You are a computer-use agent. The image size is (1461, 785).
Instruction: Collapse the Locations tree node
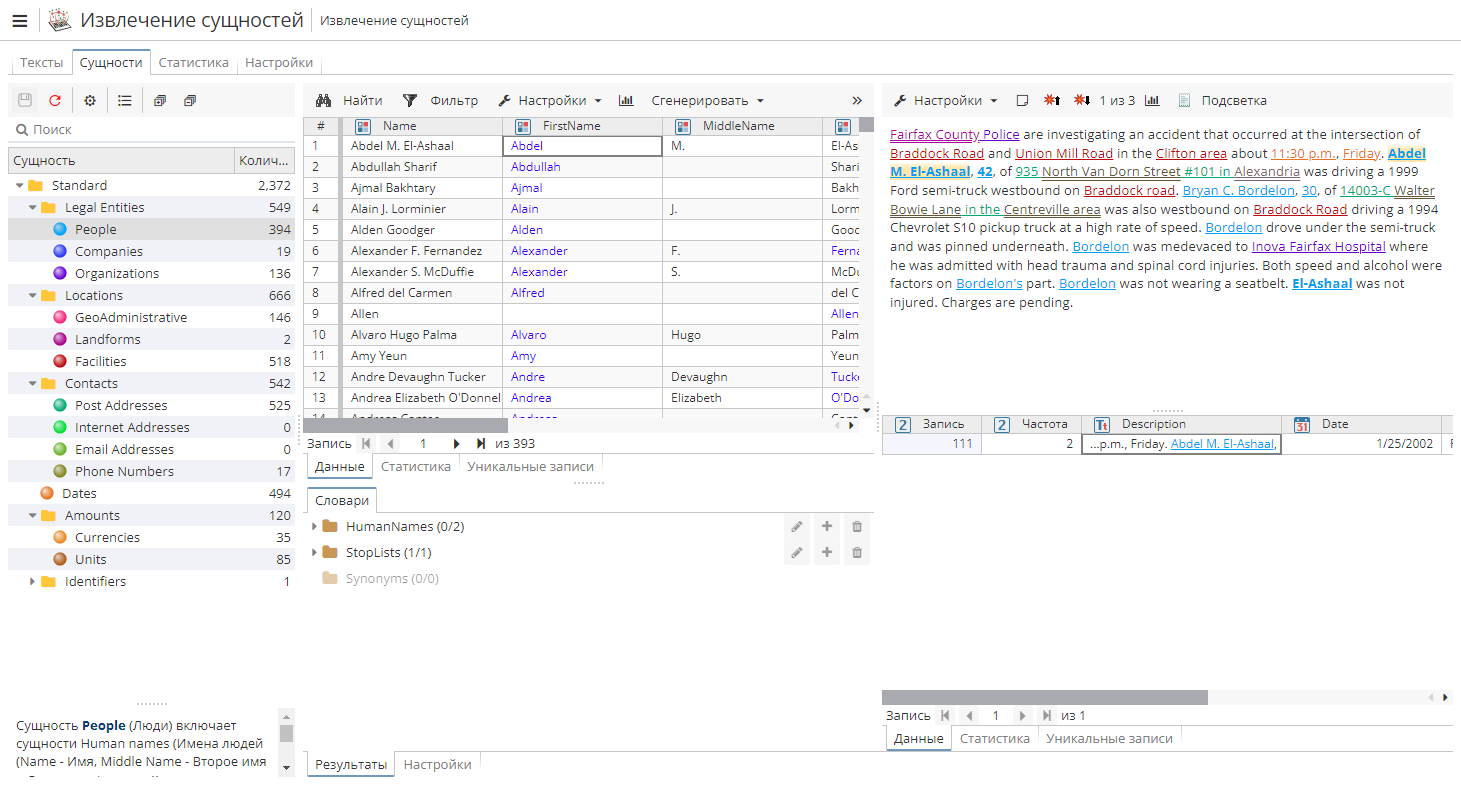point(33,296)
